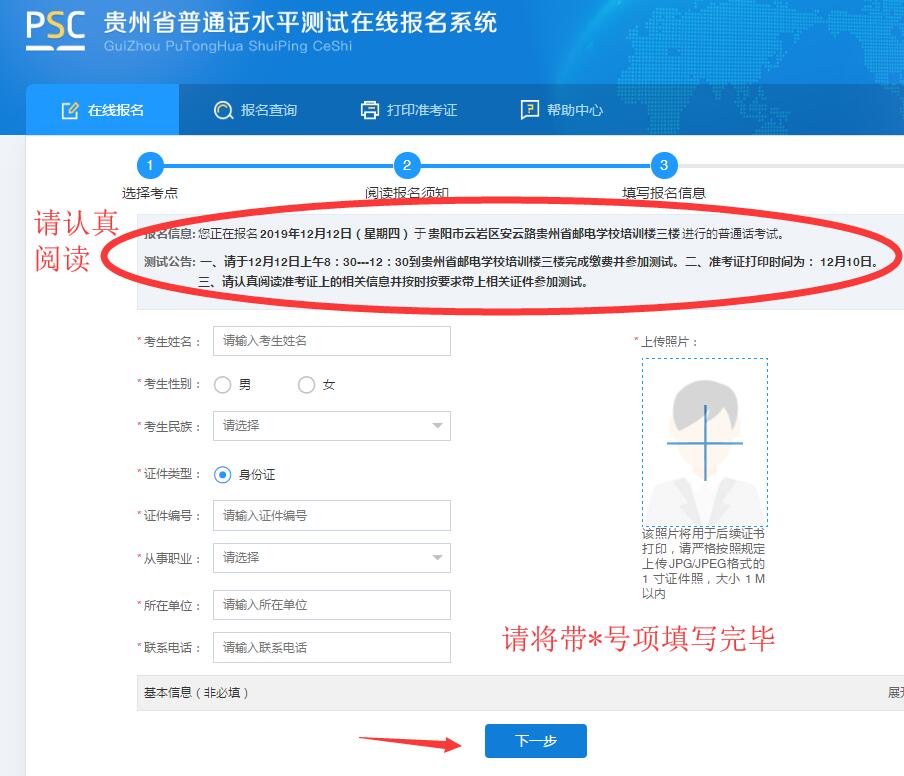Image resolution: width=904 pixels, height=776 pixels.
Task: Click step 1 circle 选择考点
Action: [149, 166]
